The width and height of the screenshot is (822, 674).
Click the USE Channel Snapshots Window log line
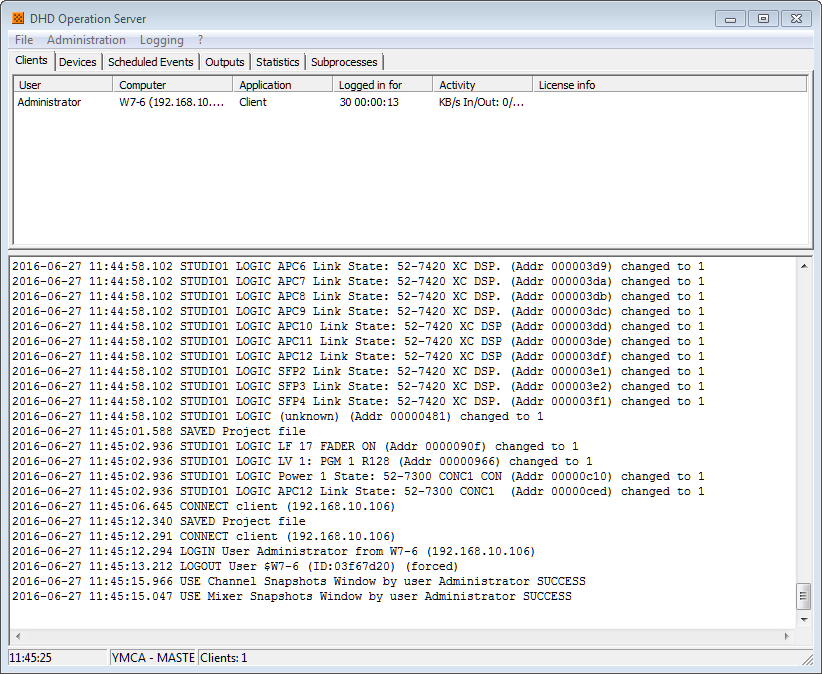point(299,582)
